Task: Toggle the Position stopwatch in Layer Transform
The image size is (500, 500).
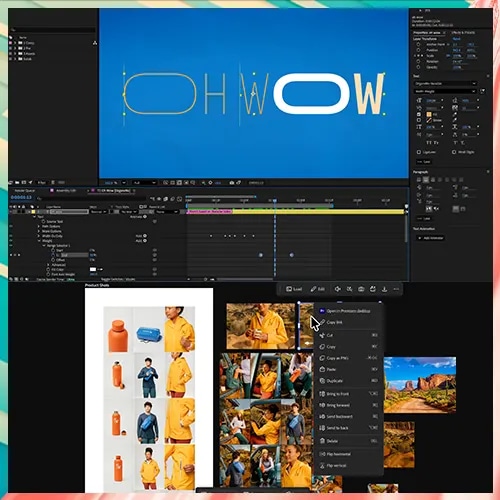Action: click(418, 50)
